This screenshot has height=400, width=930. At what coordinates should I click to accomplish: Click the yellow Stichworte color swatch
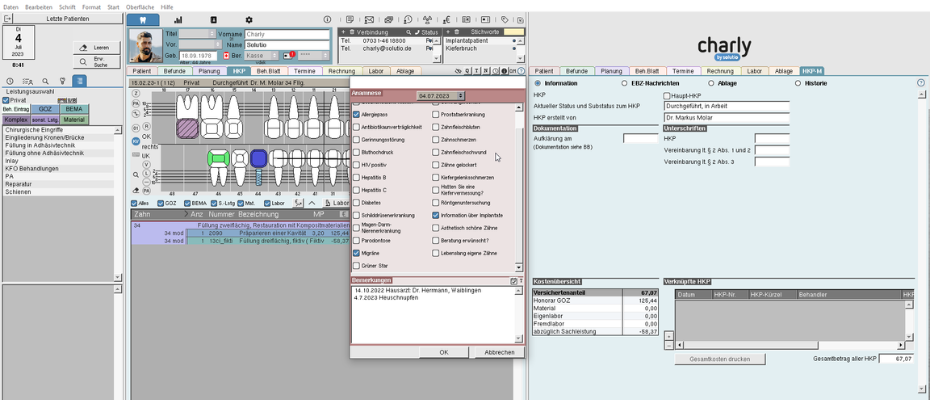514,31
